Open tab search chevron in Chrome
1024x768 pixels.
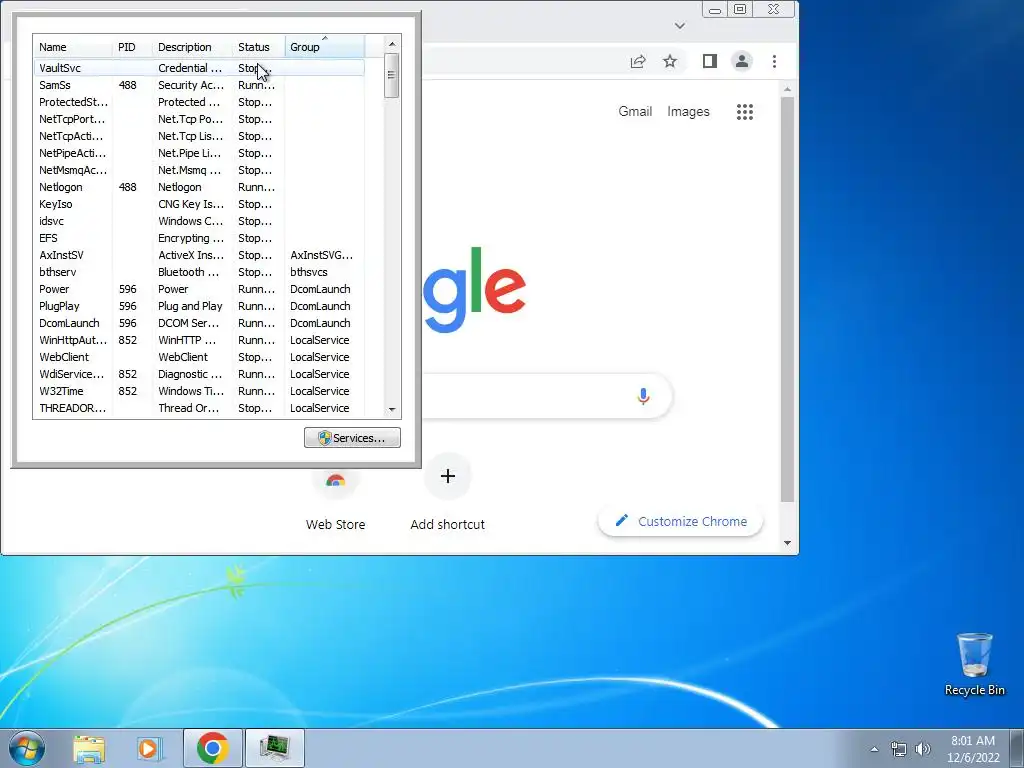(x=680, y=25)
